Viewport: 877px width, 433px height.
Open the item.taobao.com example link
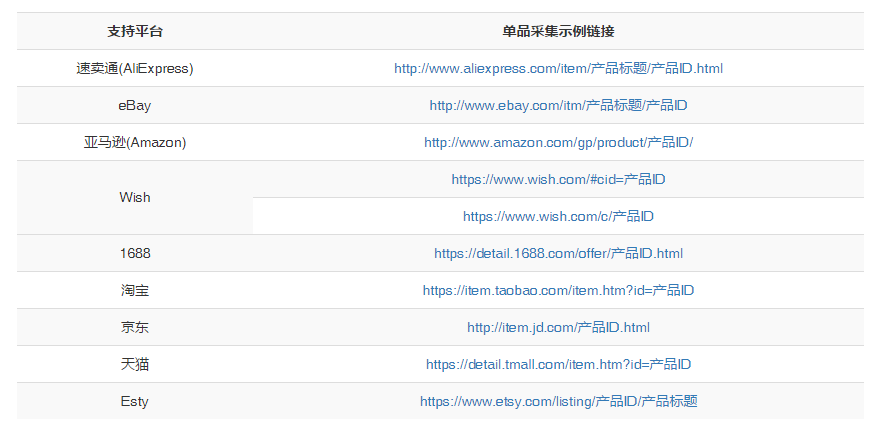coord(558,290)
